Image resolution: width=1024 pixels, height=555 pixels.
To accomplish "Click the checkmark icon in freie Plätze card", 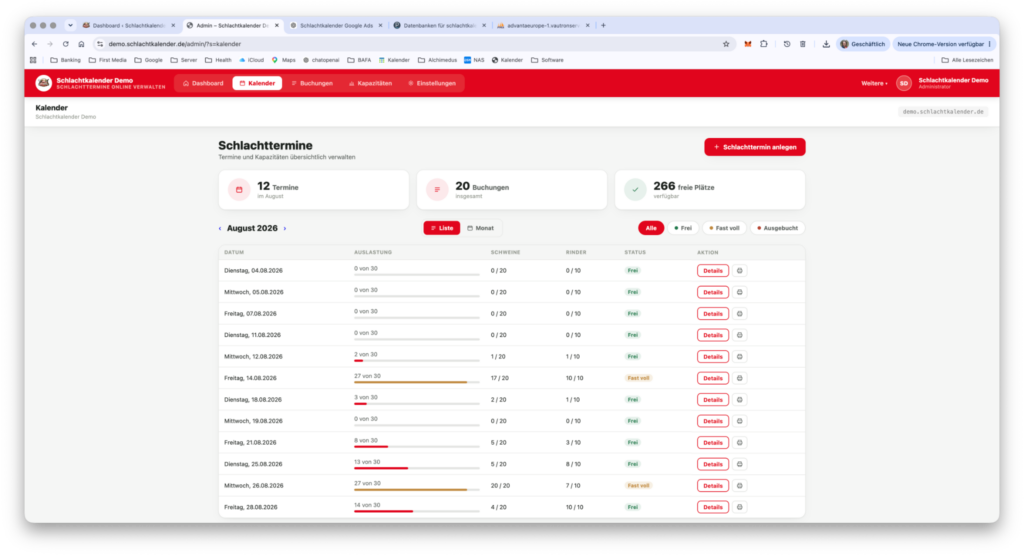I will pos(635,189).
